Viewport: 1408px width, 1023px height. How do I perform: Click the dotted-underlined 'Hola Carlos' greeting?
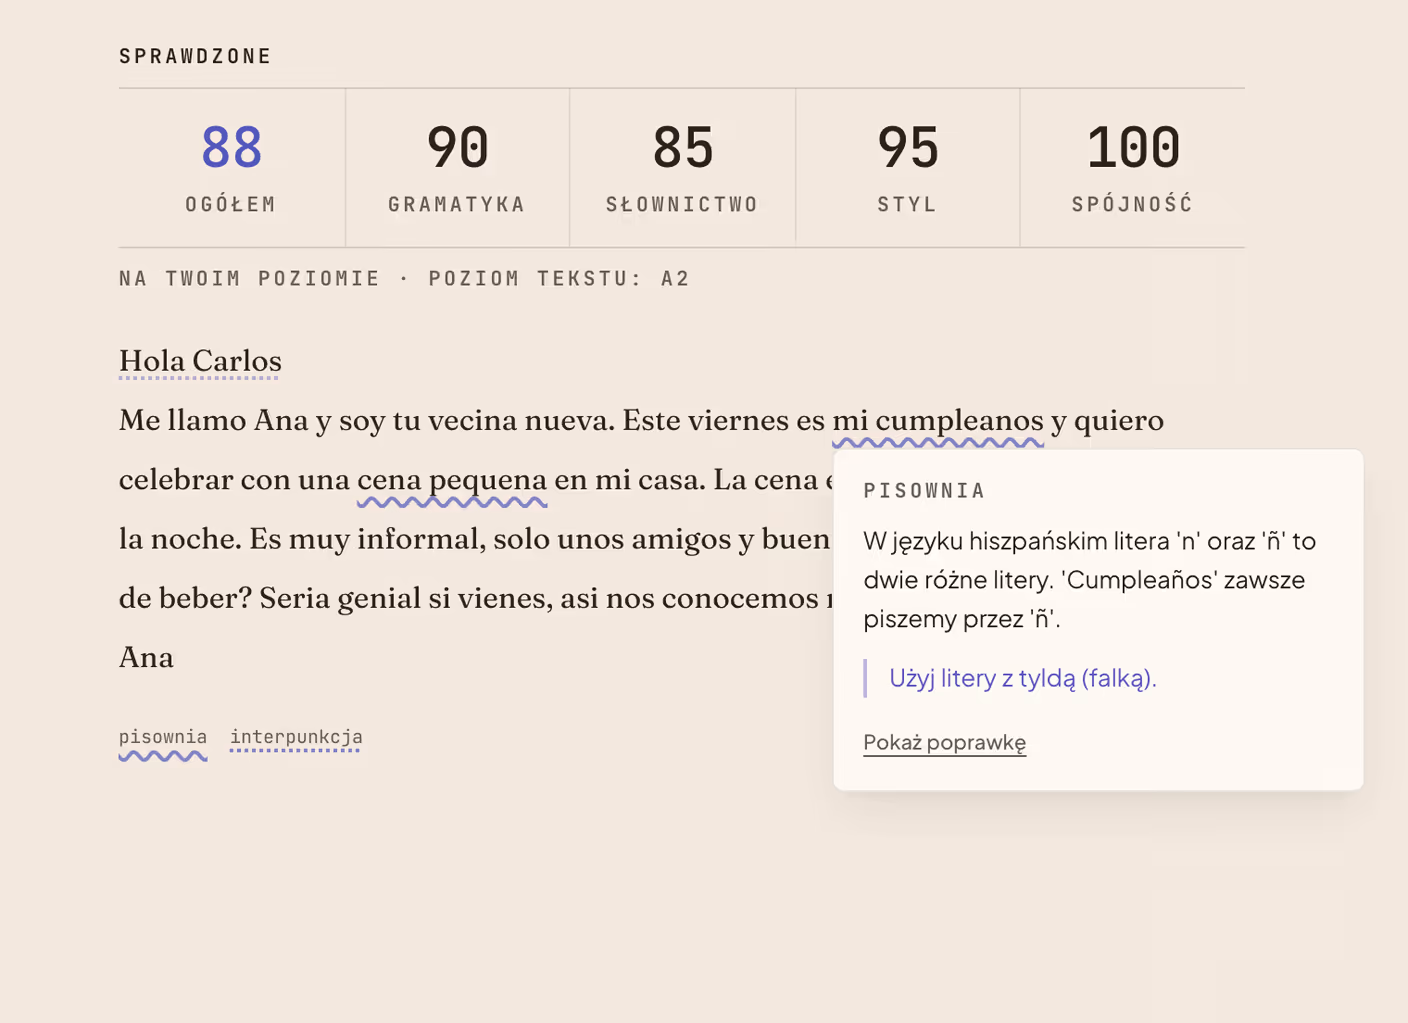(200, 361)
